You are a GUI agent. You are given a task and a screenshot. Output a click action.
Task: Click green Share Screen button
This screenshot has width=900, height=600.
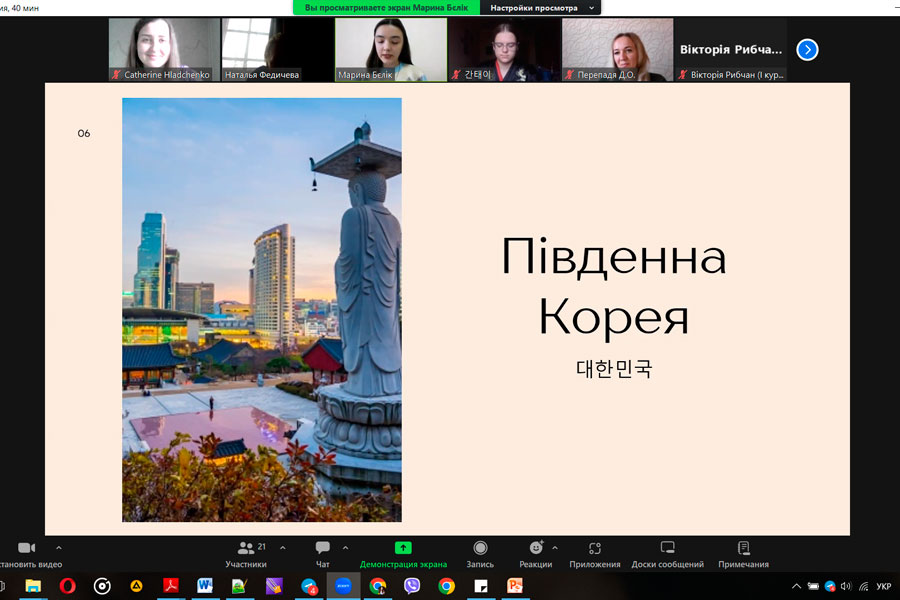point(403,554)
